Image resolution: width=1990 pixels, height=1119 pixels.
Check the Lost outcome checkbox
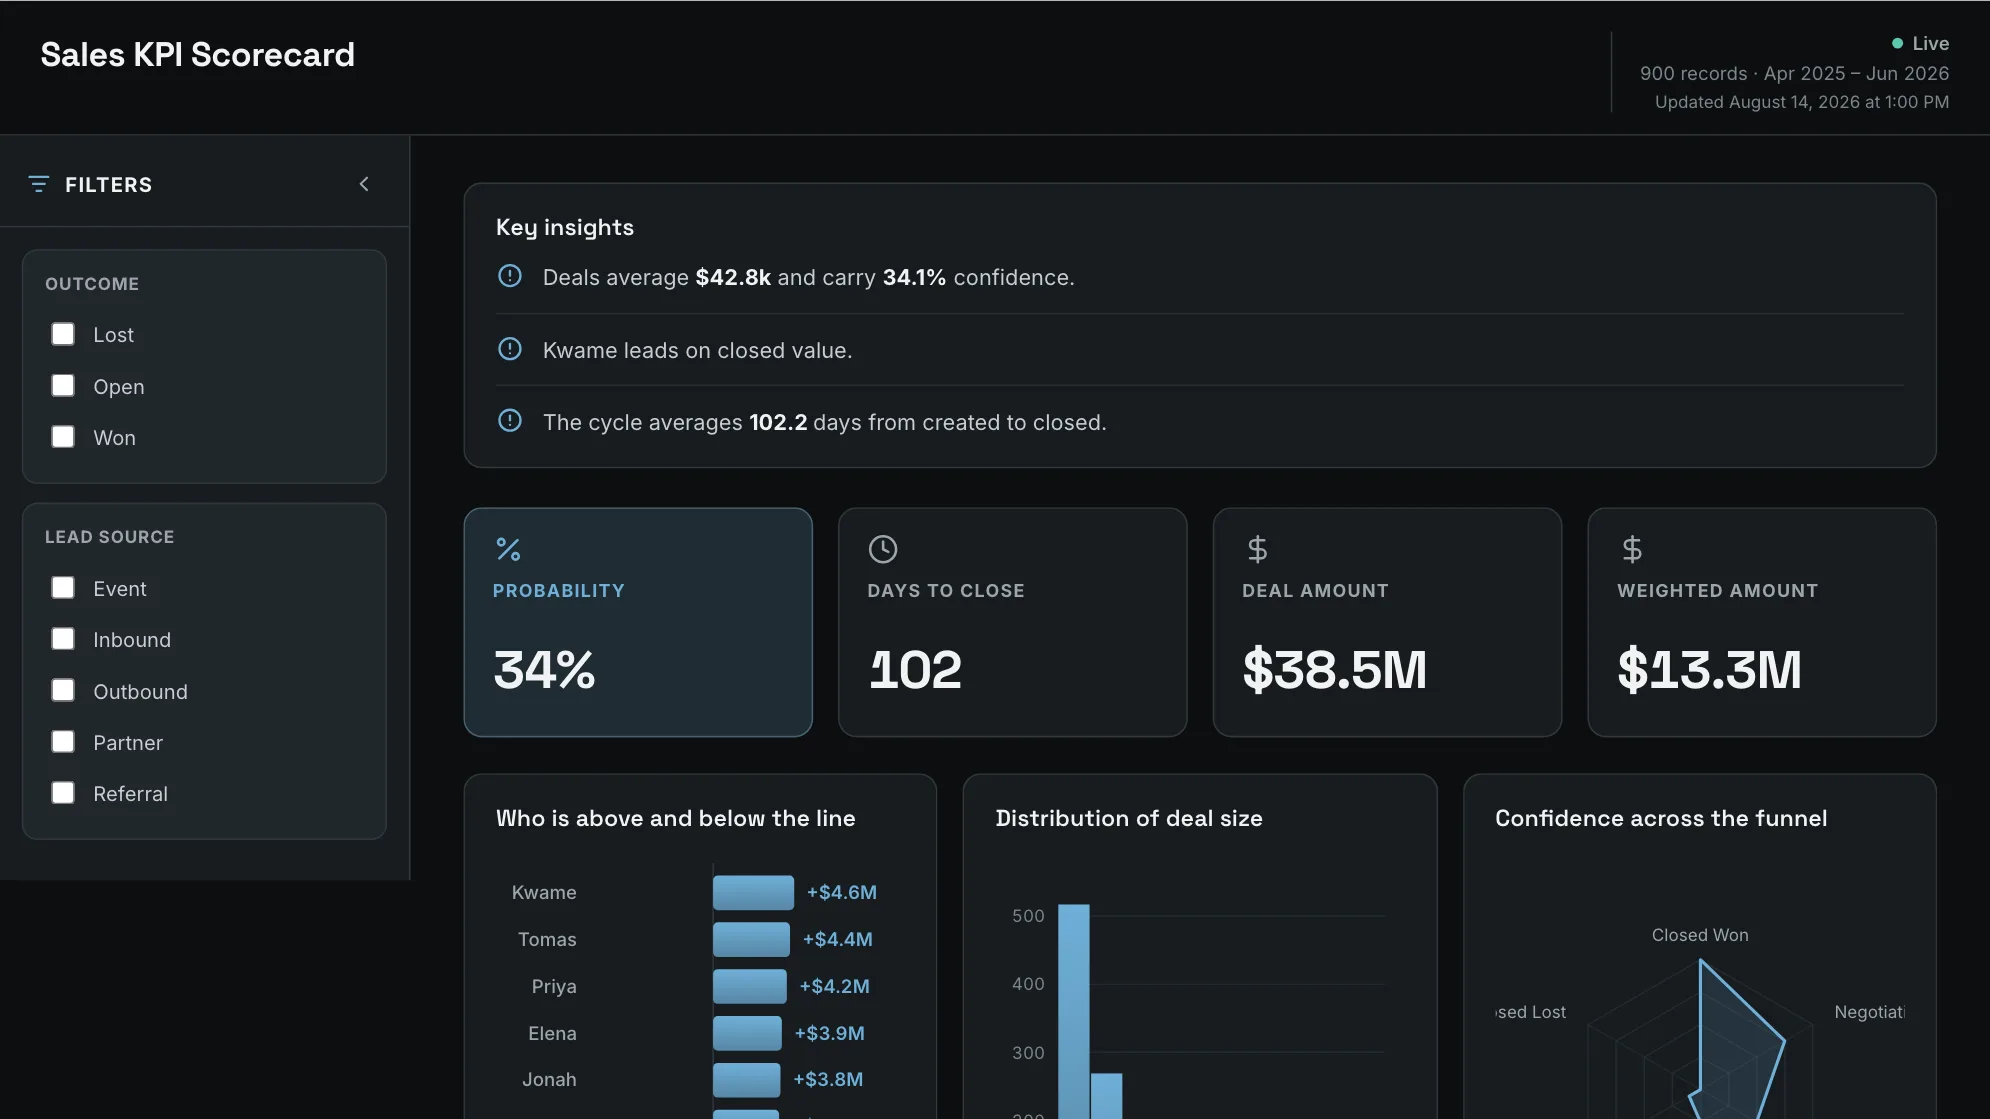tap(63, 334)
